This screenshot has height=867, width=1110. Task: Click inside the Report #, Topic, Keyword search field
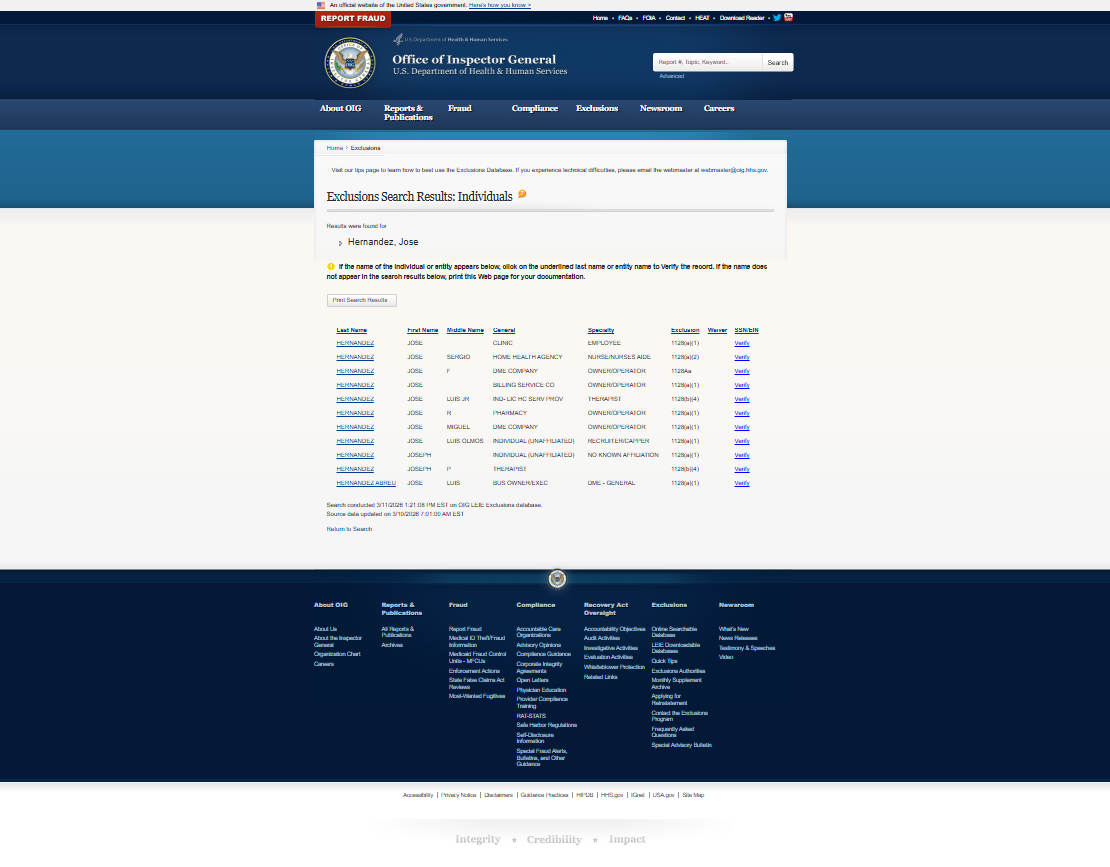click(705, 61)
